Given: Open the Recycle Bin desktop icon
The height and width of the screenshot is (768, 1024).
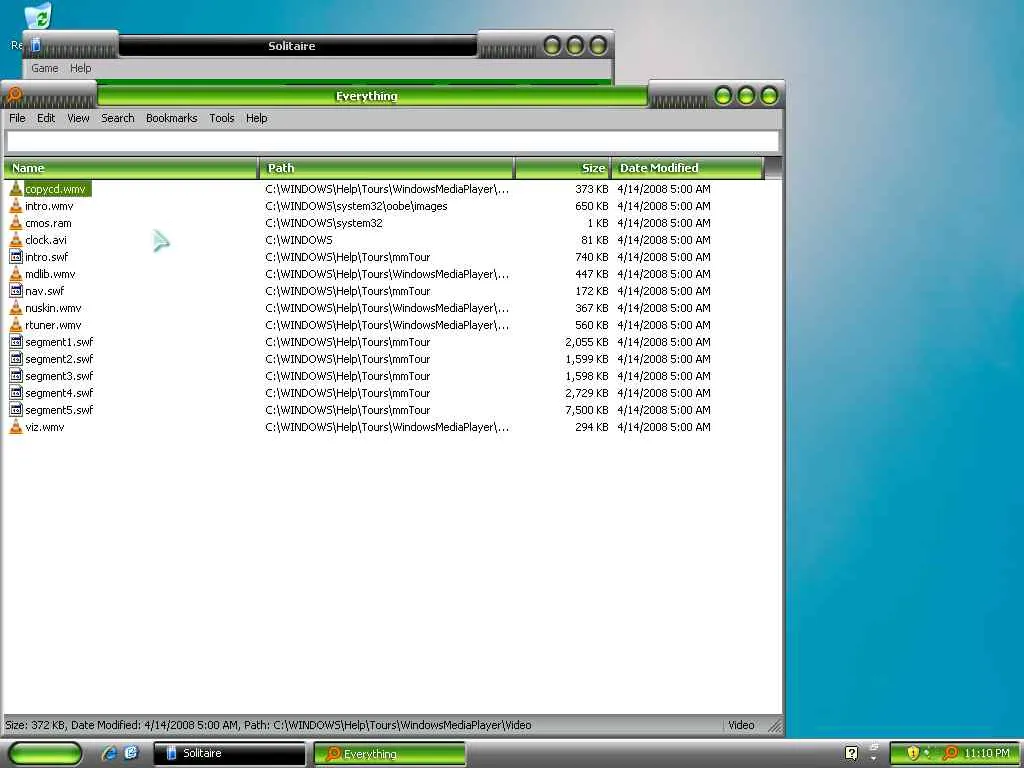Looking at the screenshot, I should (x=39, y=16).
